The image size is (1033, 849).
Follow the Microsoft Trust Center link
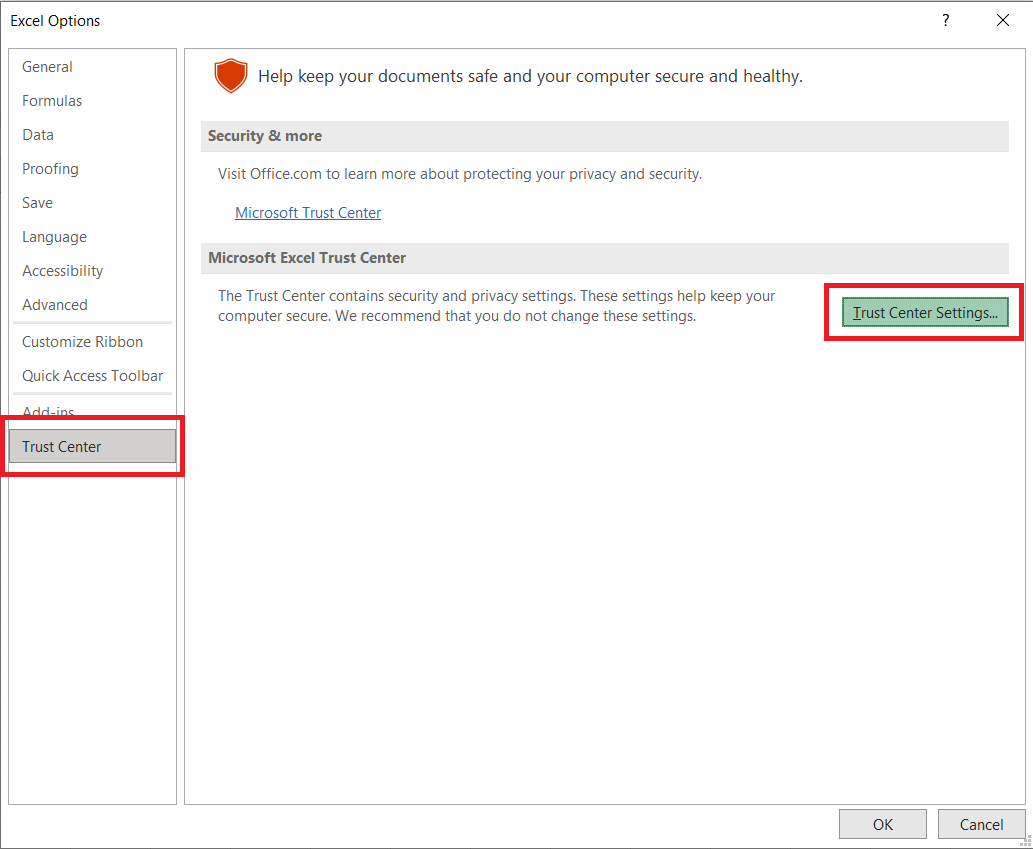308,213
